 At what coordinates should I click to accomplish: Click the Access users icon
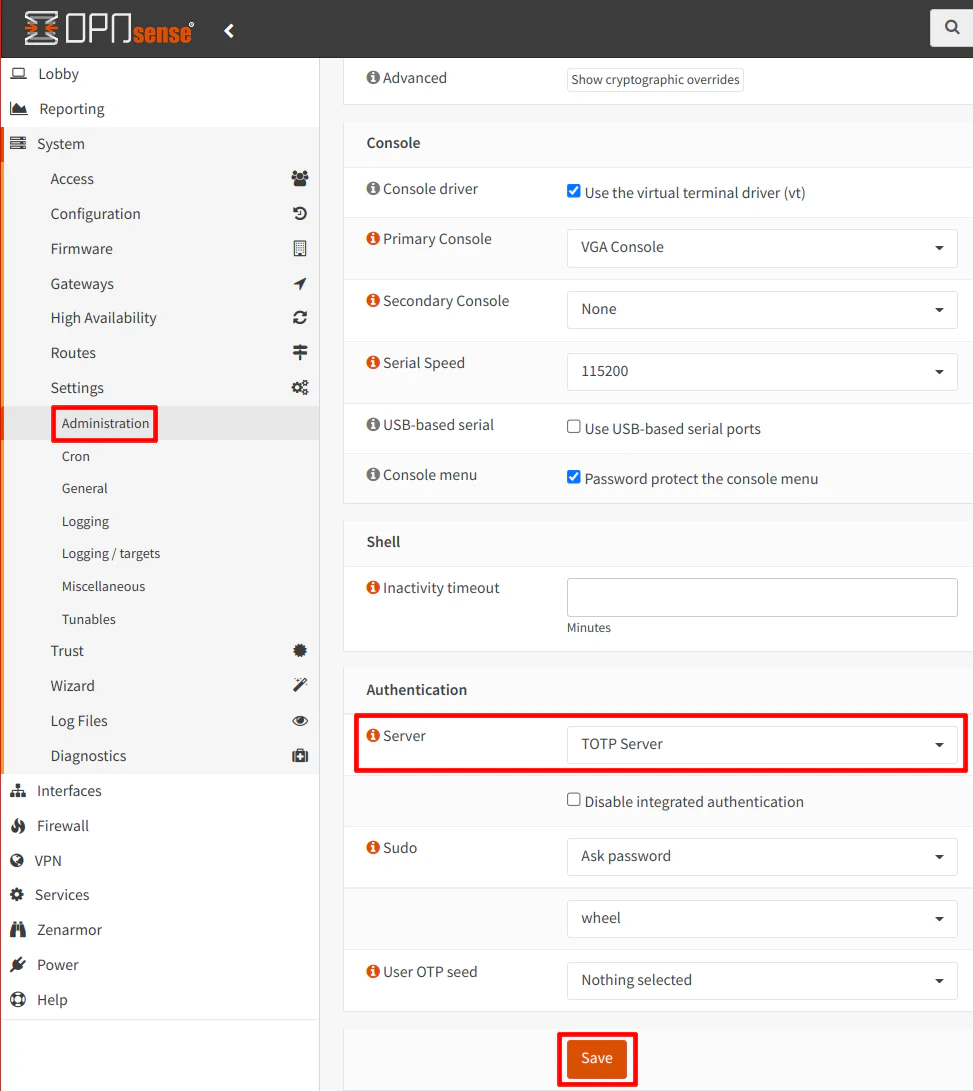tap(300, 178)
